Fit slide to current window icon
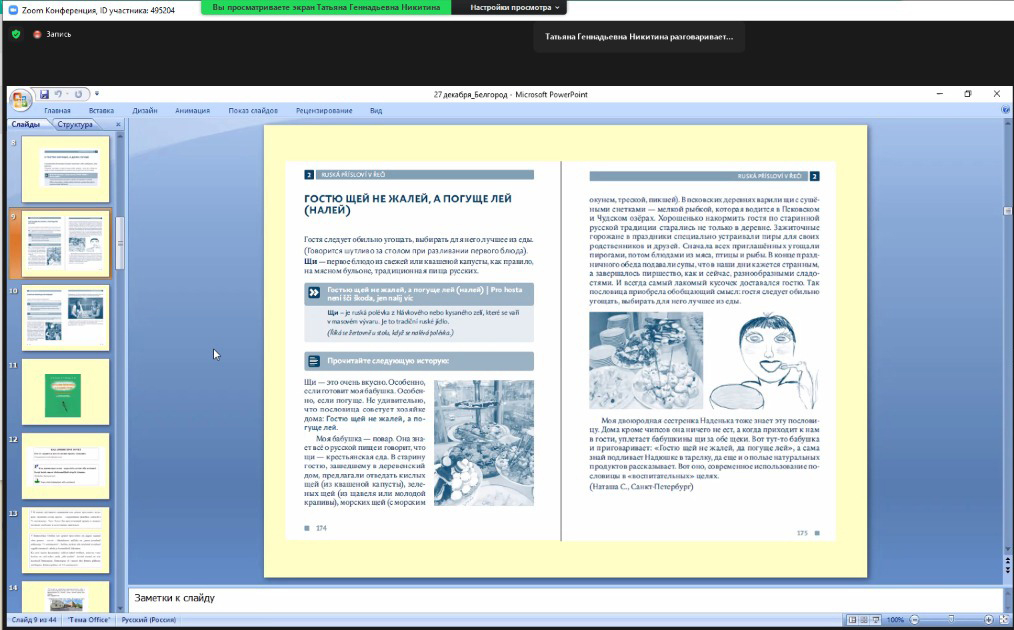The image size is (1014, 630). point(1004,620)
